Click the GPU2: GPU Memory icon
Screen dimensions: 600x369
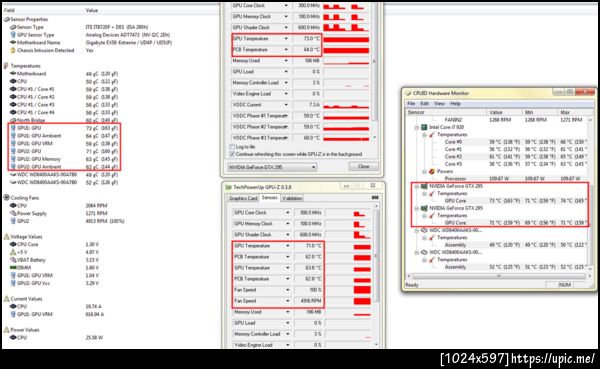click(x=13, y=159)
